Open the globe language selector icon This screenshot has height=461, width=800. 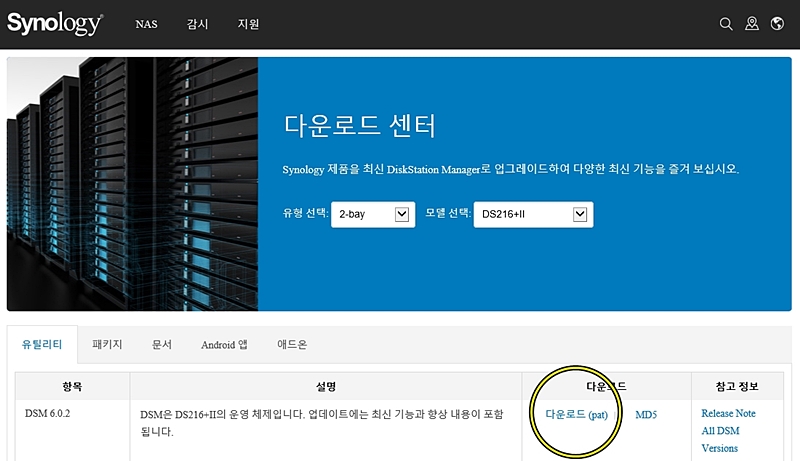(777, 23)
